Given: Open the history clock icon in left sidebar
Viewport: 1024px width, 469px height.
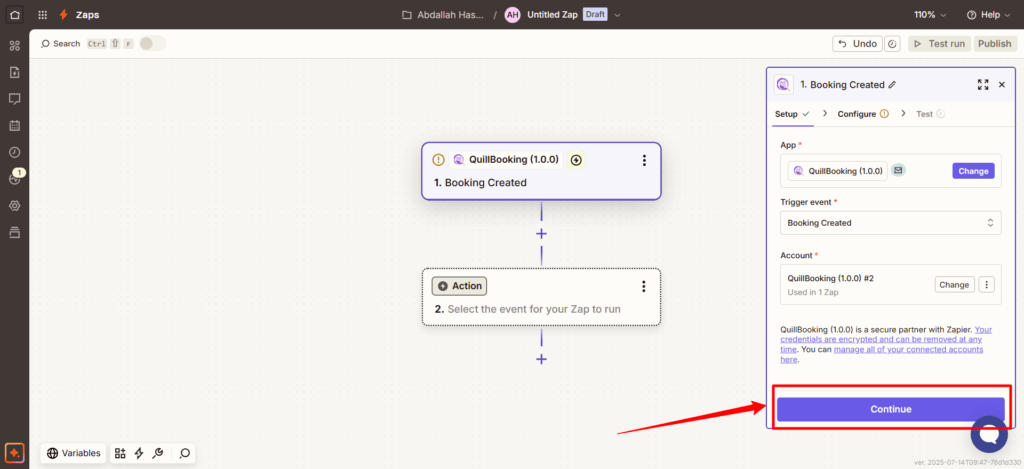Looking at the screenshot, I should (x=14, y=152).
